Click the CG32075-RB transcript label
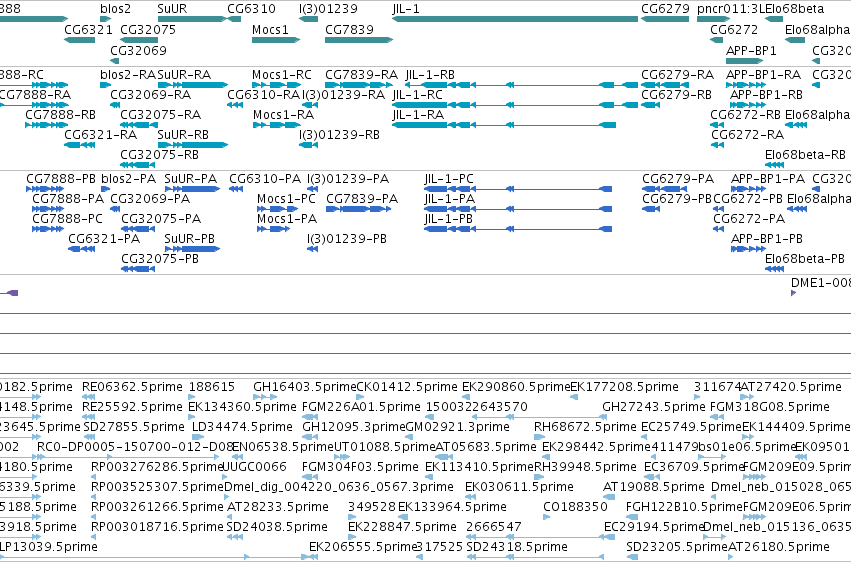Image resolution: width=851 pixels, height=562 pixels. pyautogui.click(x=160, y=155)
